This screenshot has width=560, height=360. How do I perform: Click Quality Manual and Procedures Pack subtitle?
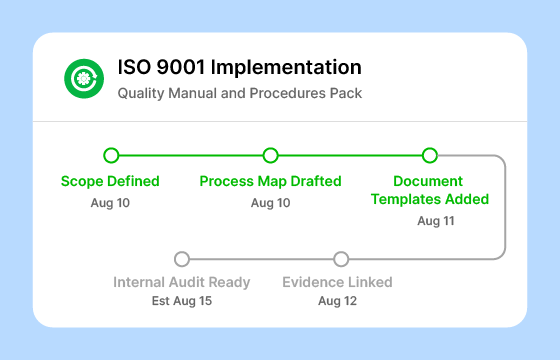(240, 93)
